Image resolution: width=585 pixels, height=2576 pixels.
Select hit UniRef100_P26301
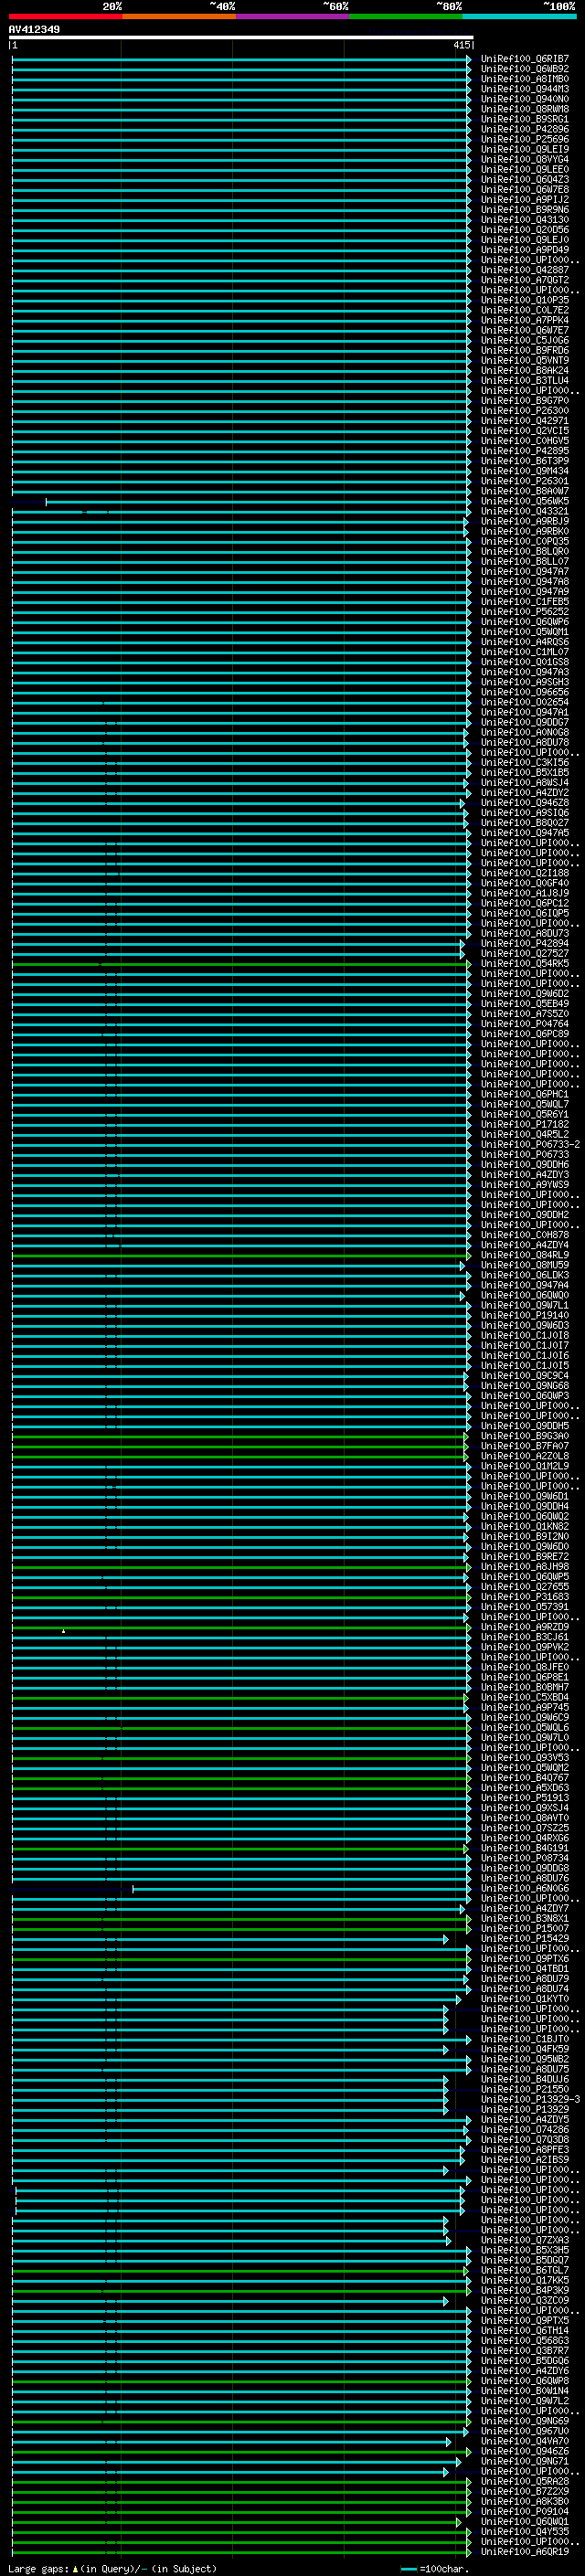point(524,481)
